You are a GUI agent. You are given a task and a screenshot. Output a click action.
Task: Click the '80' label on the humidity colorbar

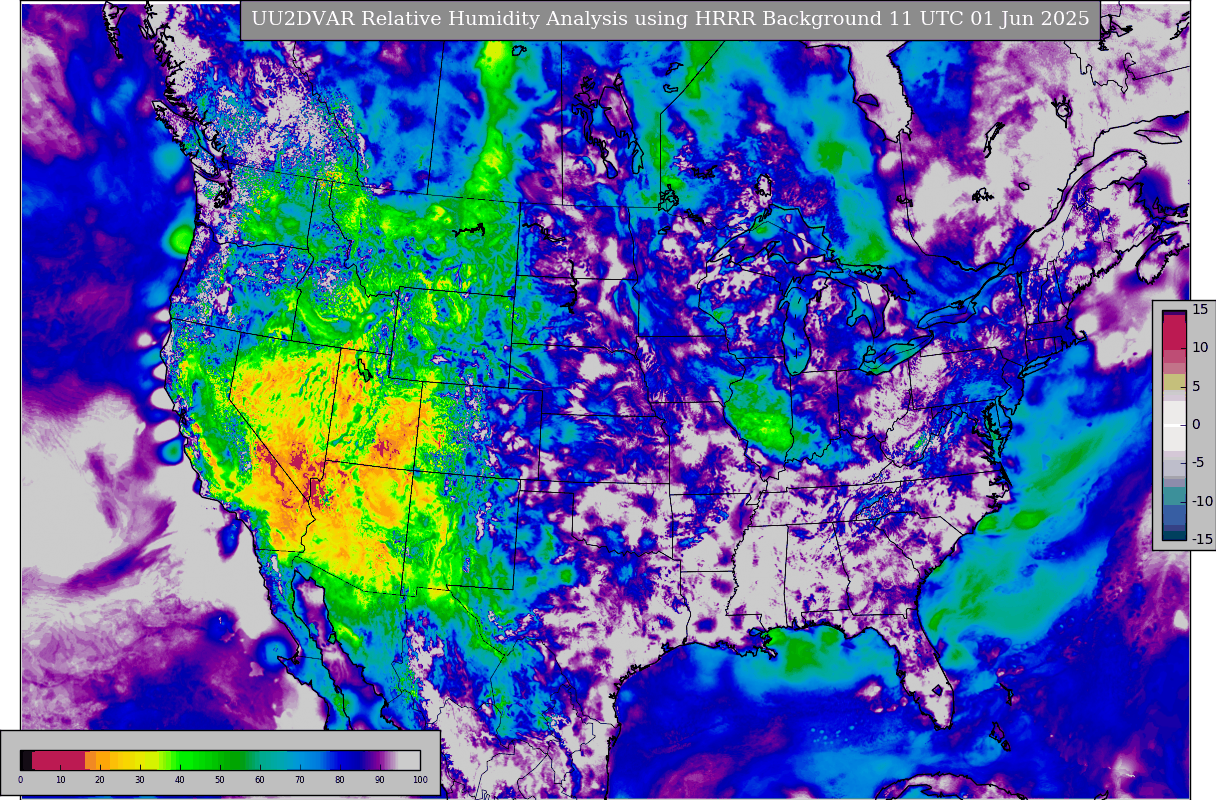tap(340, 780)
